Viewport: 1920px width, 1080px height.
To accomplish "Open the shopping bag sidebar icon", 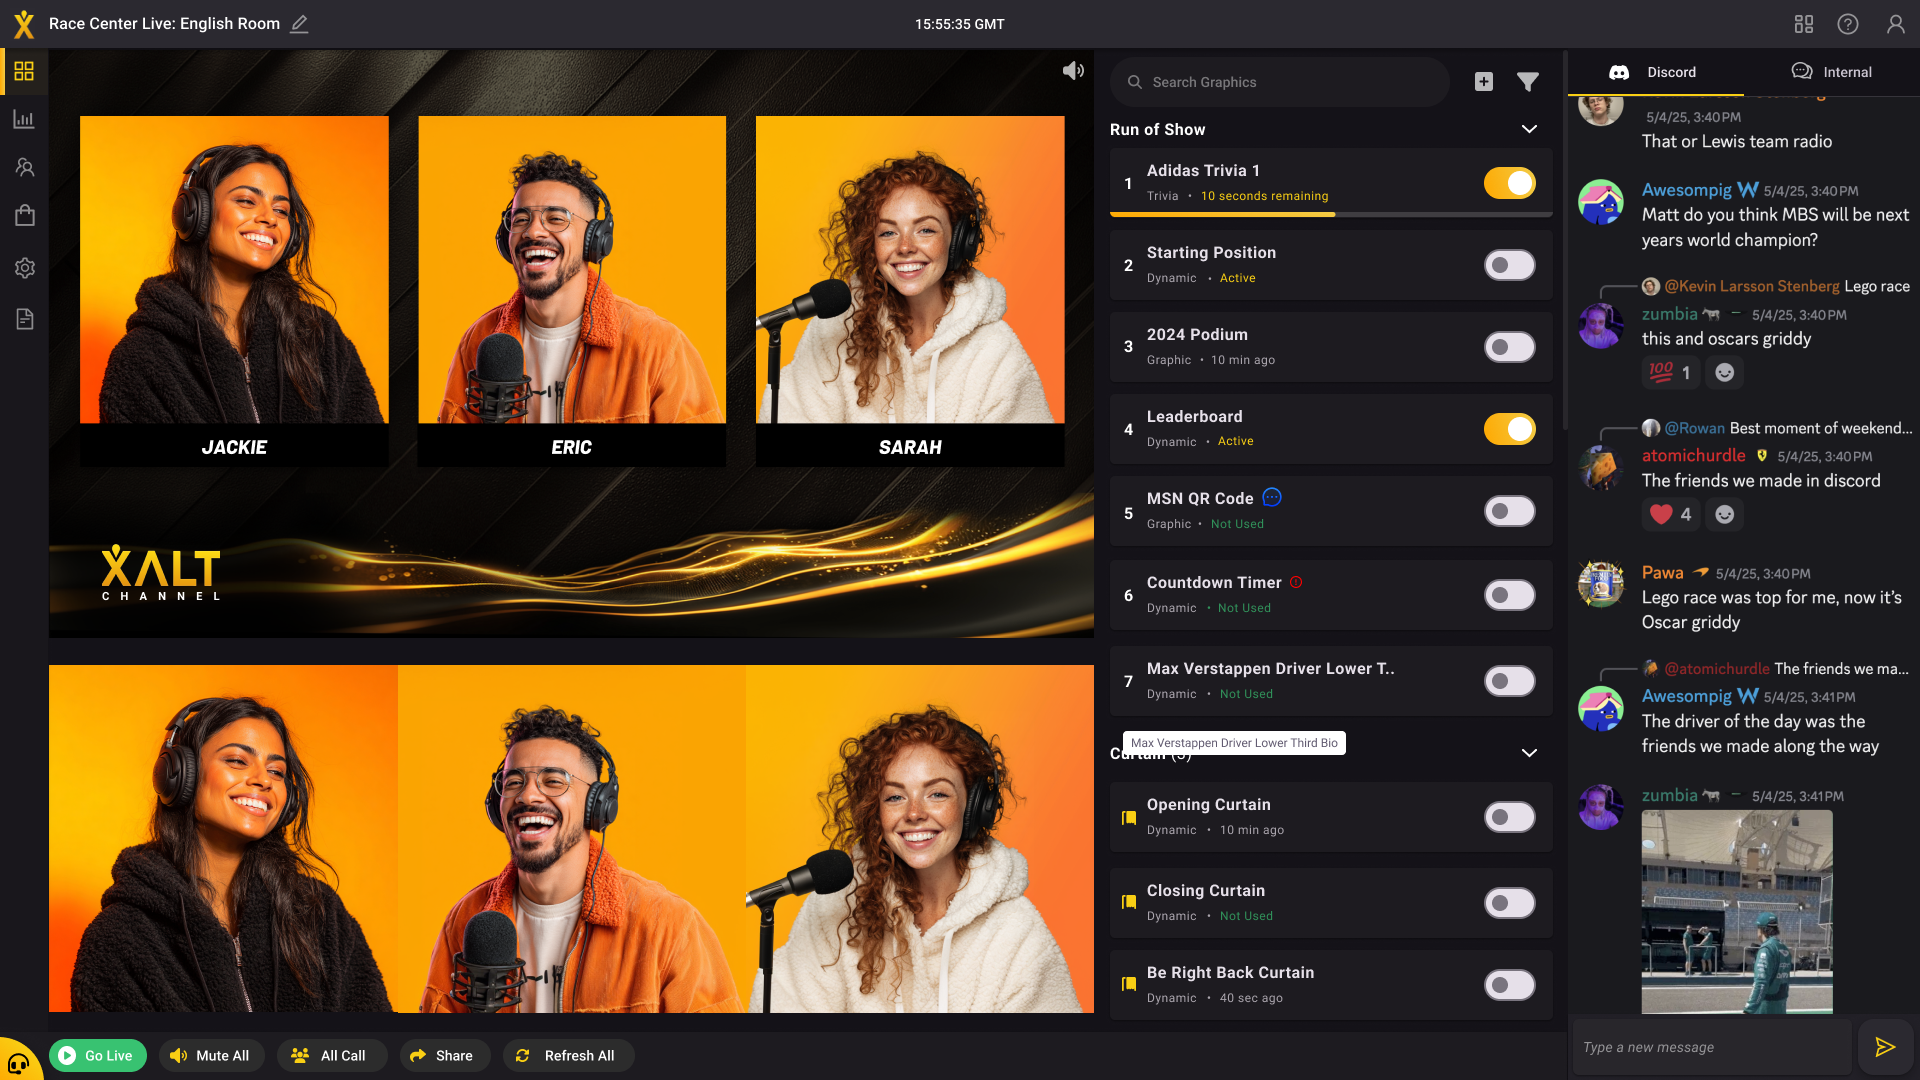I will 24,216.
